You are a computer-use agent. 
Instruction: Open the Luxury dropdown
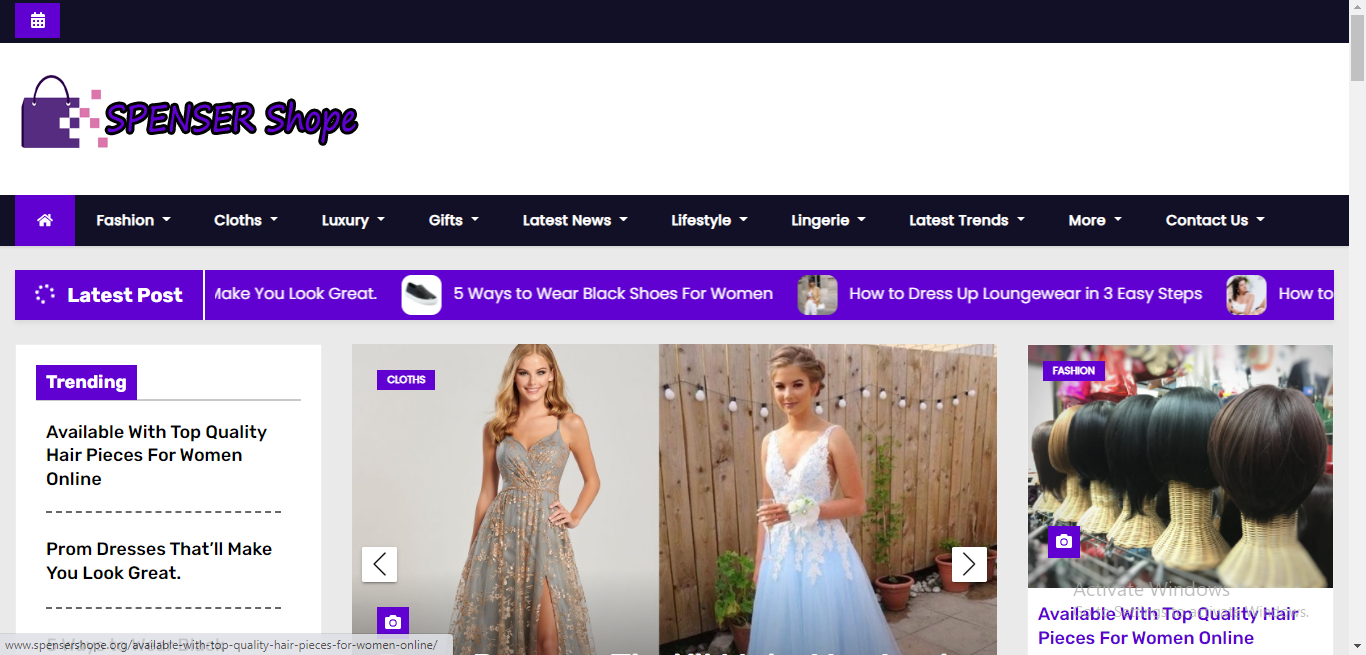pos(353,220)
